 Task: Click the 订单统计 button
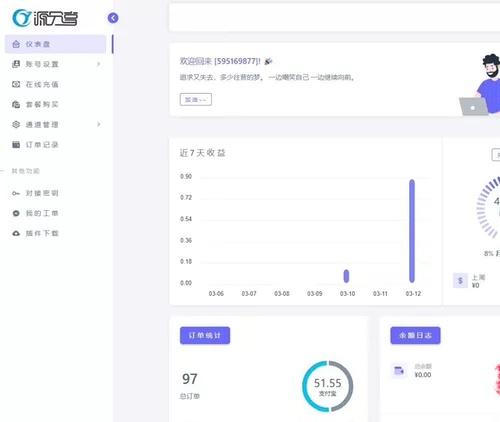click(205, 335)
